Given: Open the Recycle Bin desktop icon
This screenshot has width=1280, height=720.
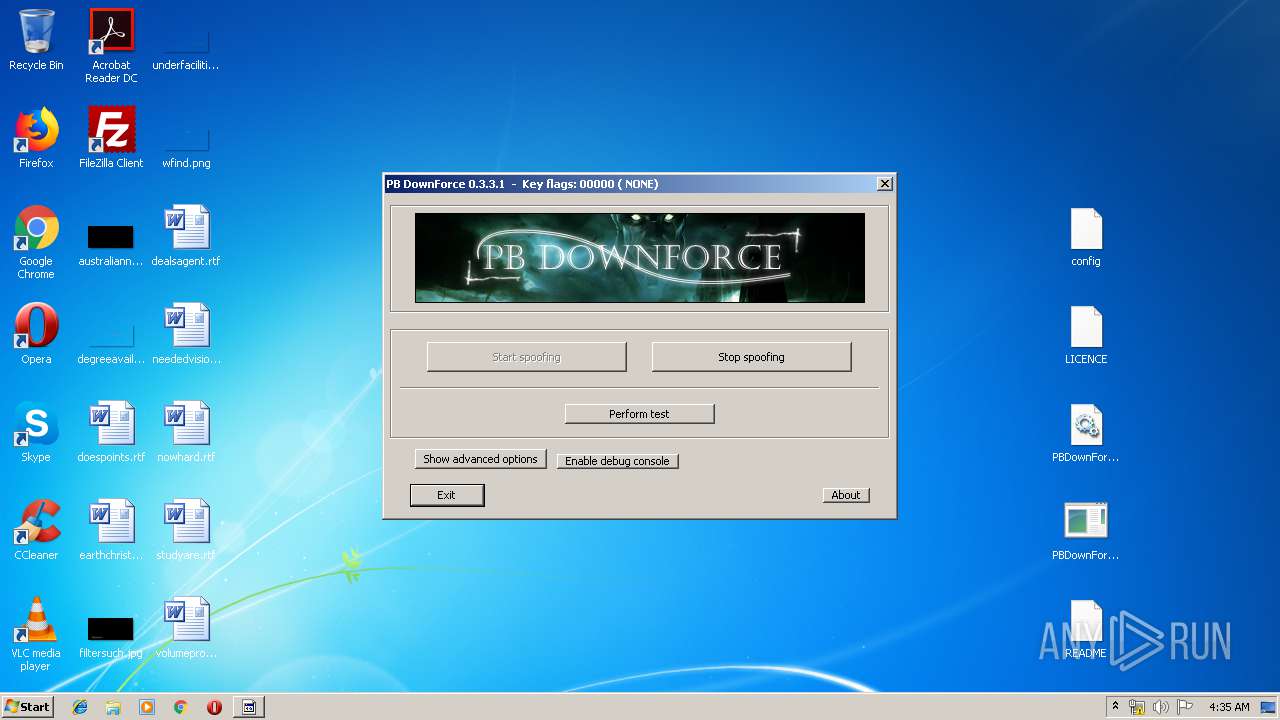Looking at the screenshot, I should pos(36,41).
